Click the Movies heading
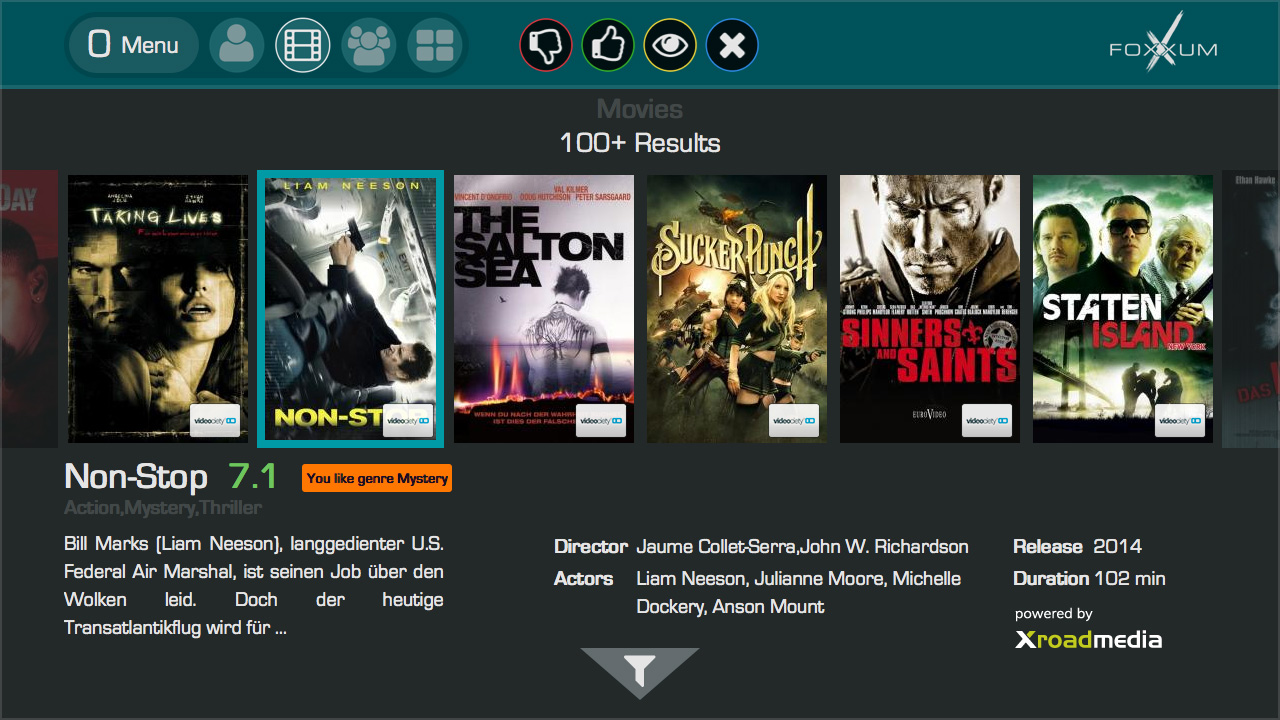Viewport: 1280px width, 720px height. tap(640, 109)
